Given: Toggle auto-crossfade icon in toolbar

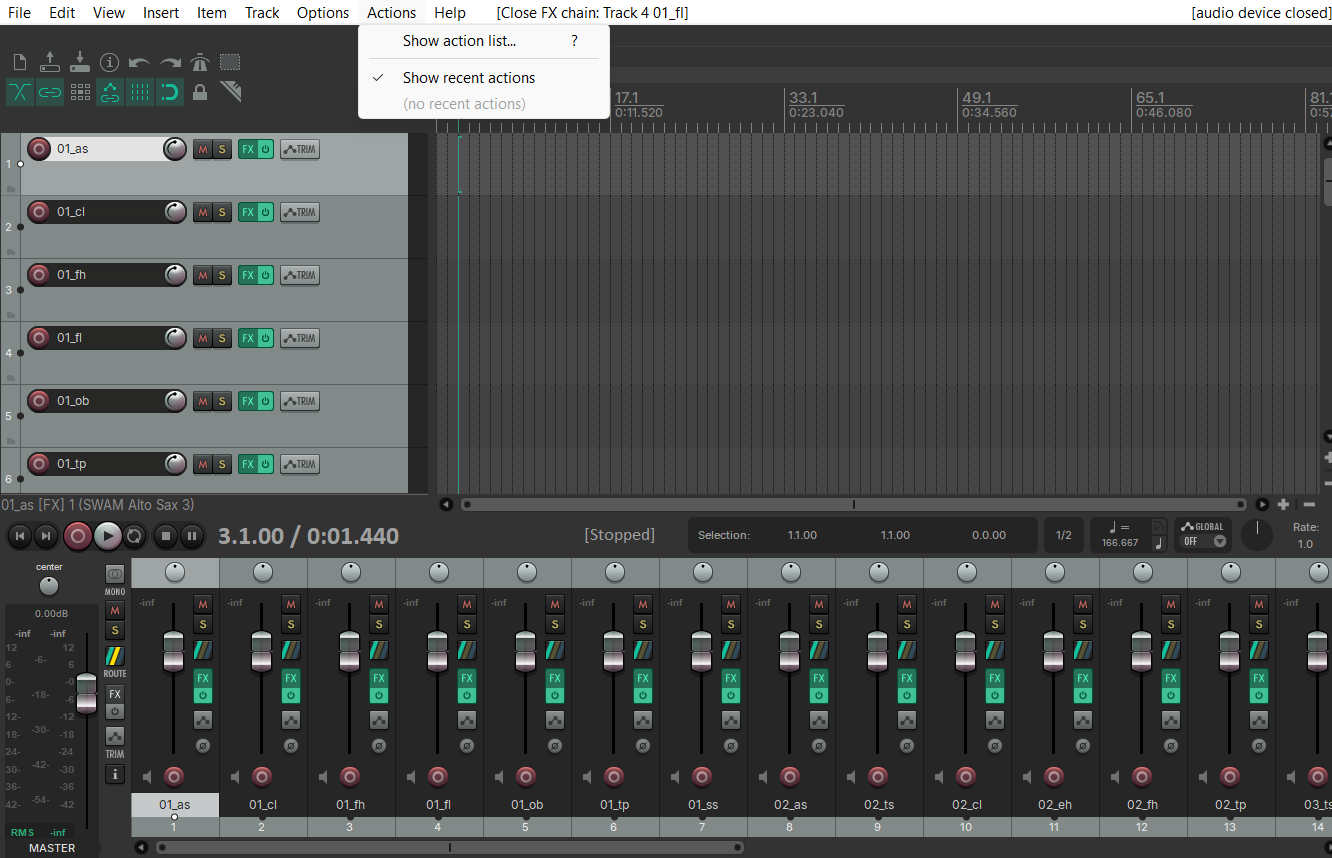Looking at the screenshot, I should click(x=20, y=92).
